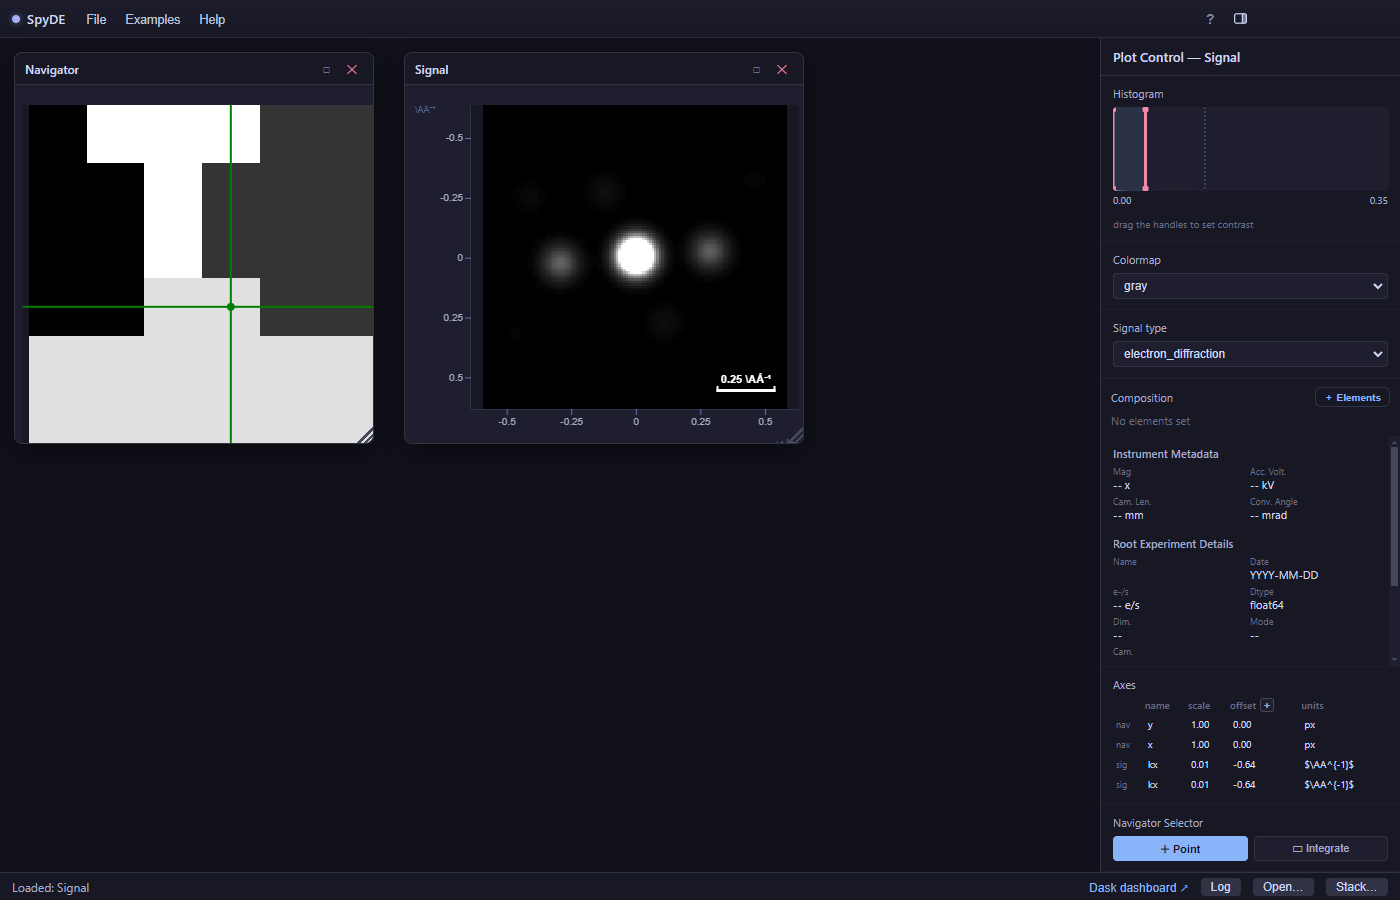The image size is (1400, 900).
Task: Click the nav 'x' axis name cell
Action: coord(1150,745)
